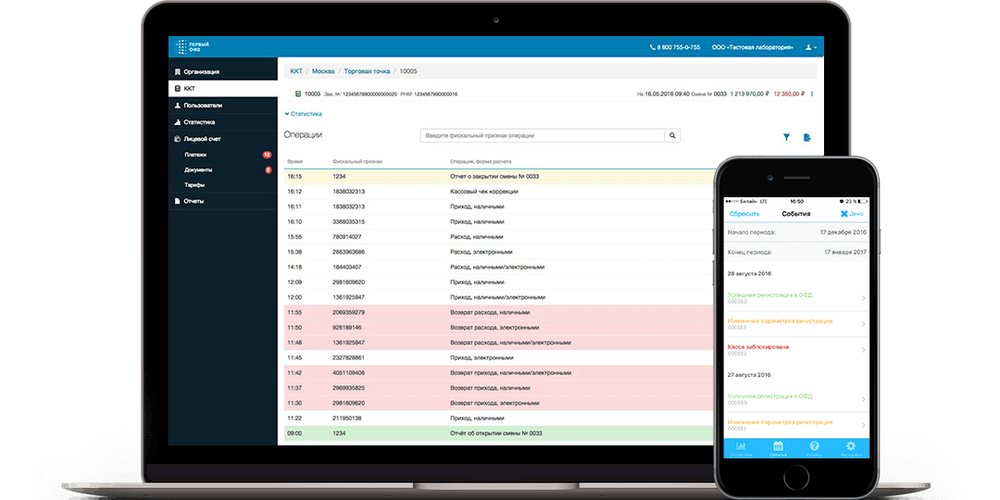Open the help question mark tab on the phone
Viewport: 1000px width, 500px height.
[x=814, y=448]
